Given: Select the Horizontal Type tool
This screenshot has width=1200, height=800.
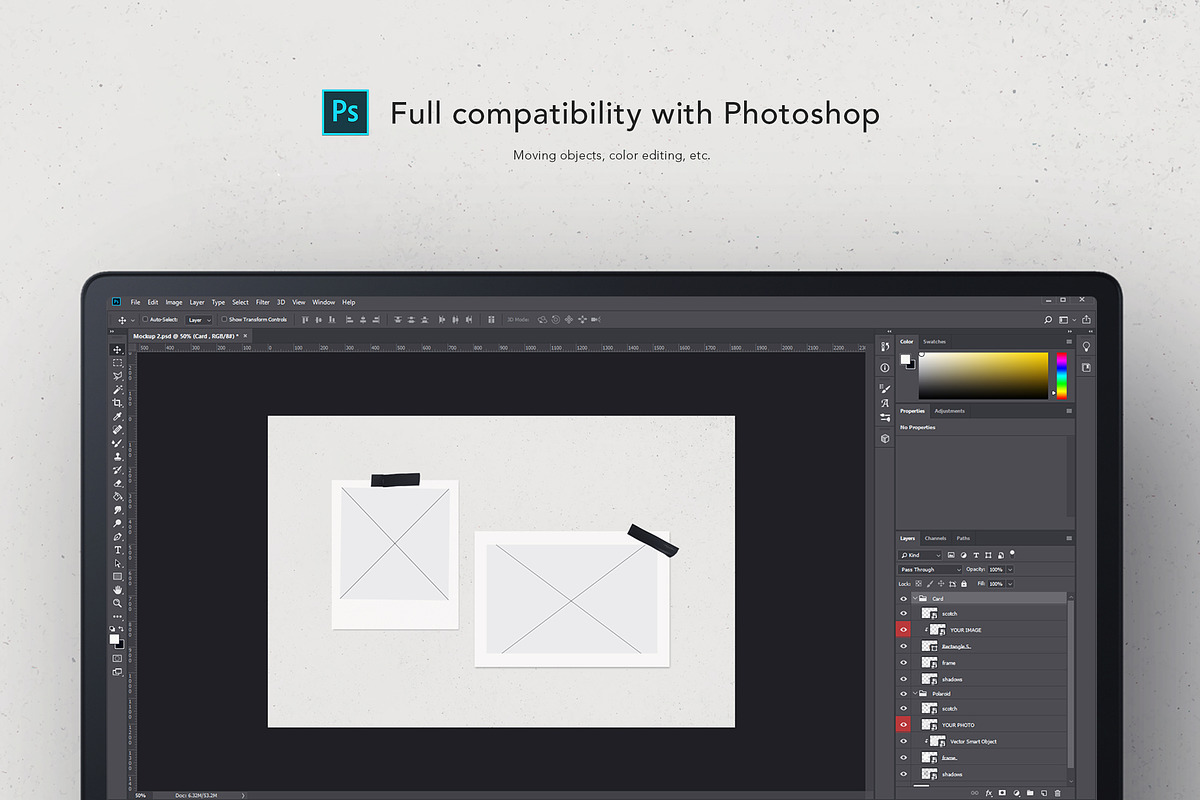Looking at the screenshot, I should (x=117, y=550).
